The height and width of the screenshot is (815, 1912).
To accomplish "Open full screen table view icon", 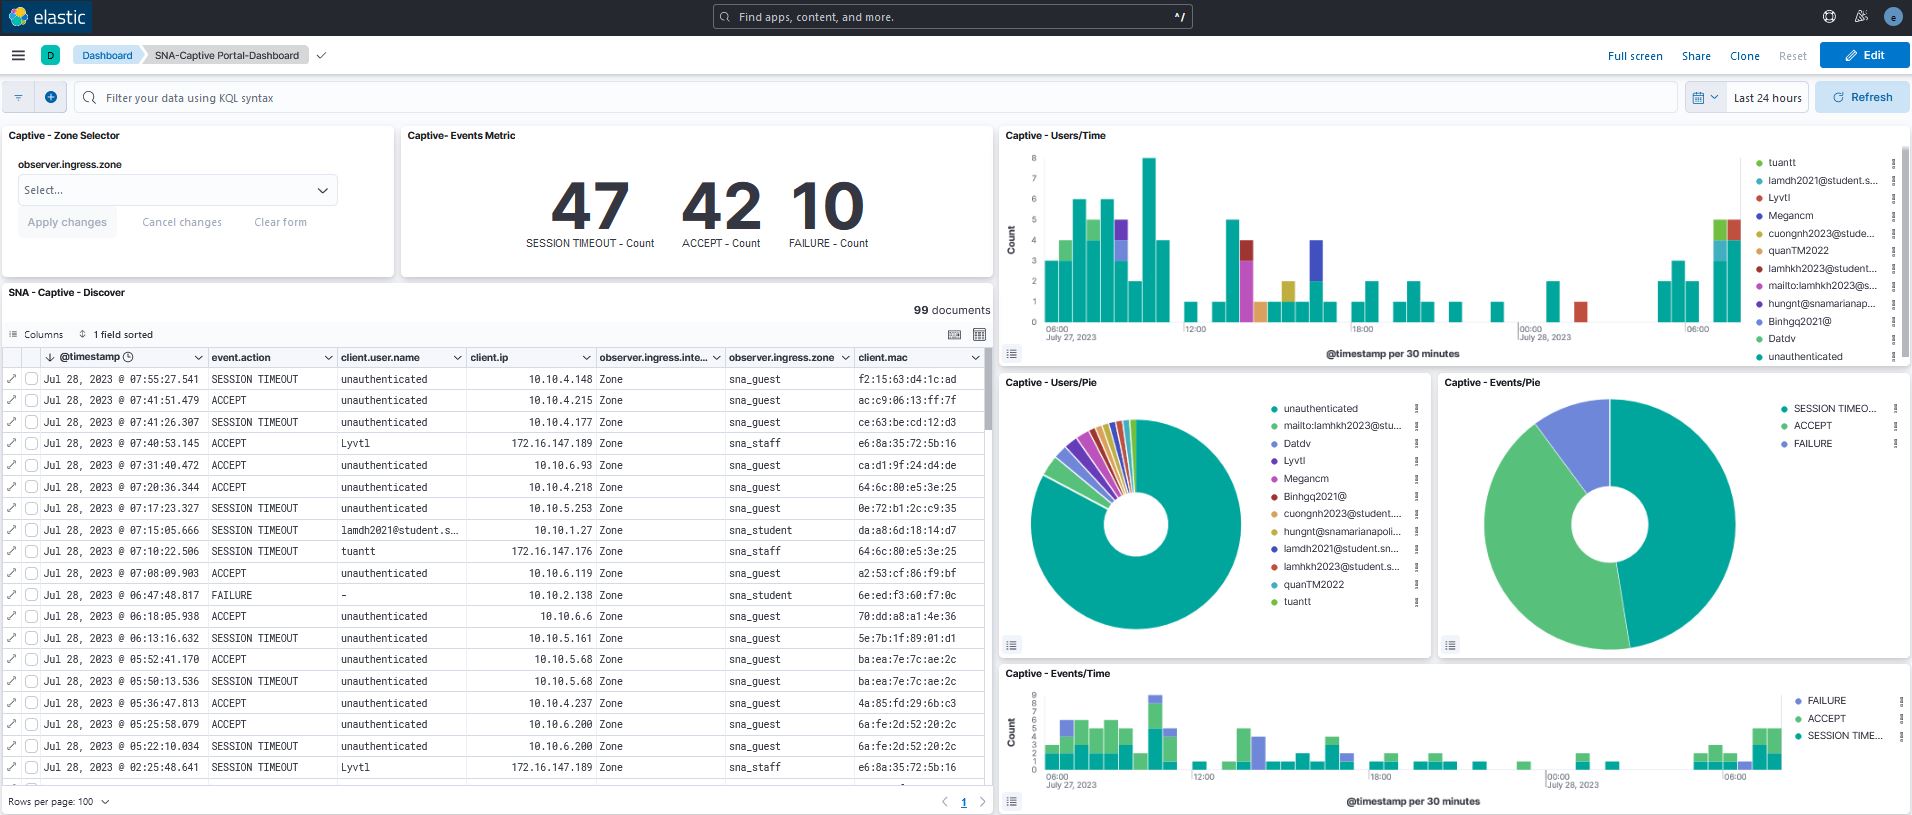I will point(979,335).
